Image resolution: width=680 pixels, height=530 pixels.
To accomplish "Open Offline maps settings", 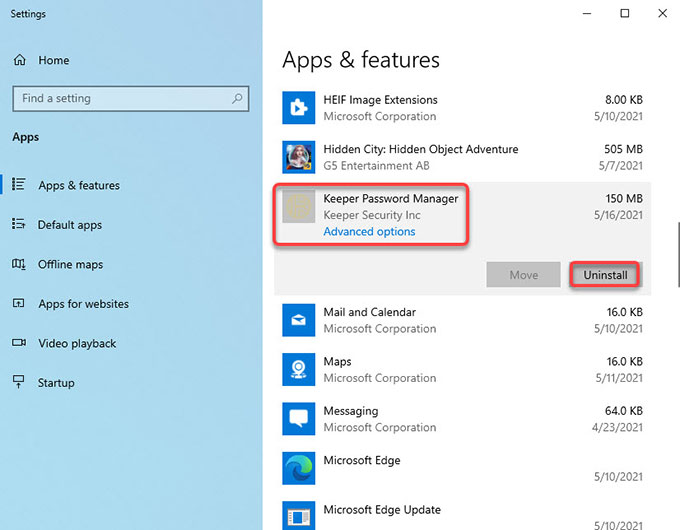I will point(70,264).
